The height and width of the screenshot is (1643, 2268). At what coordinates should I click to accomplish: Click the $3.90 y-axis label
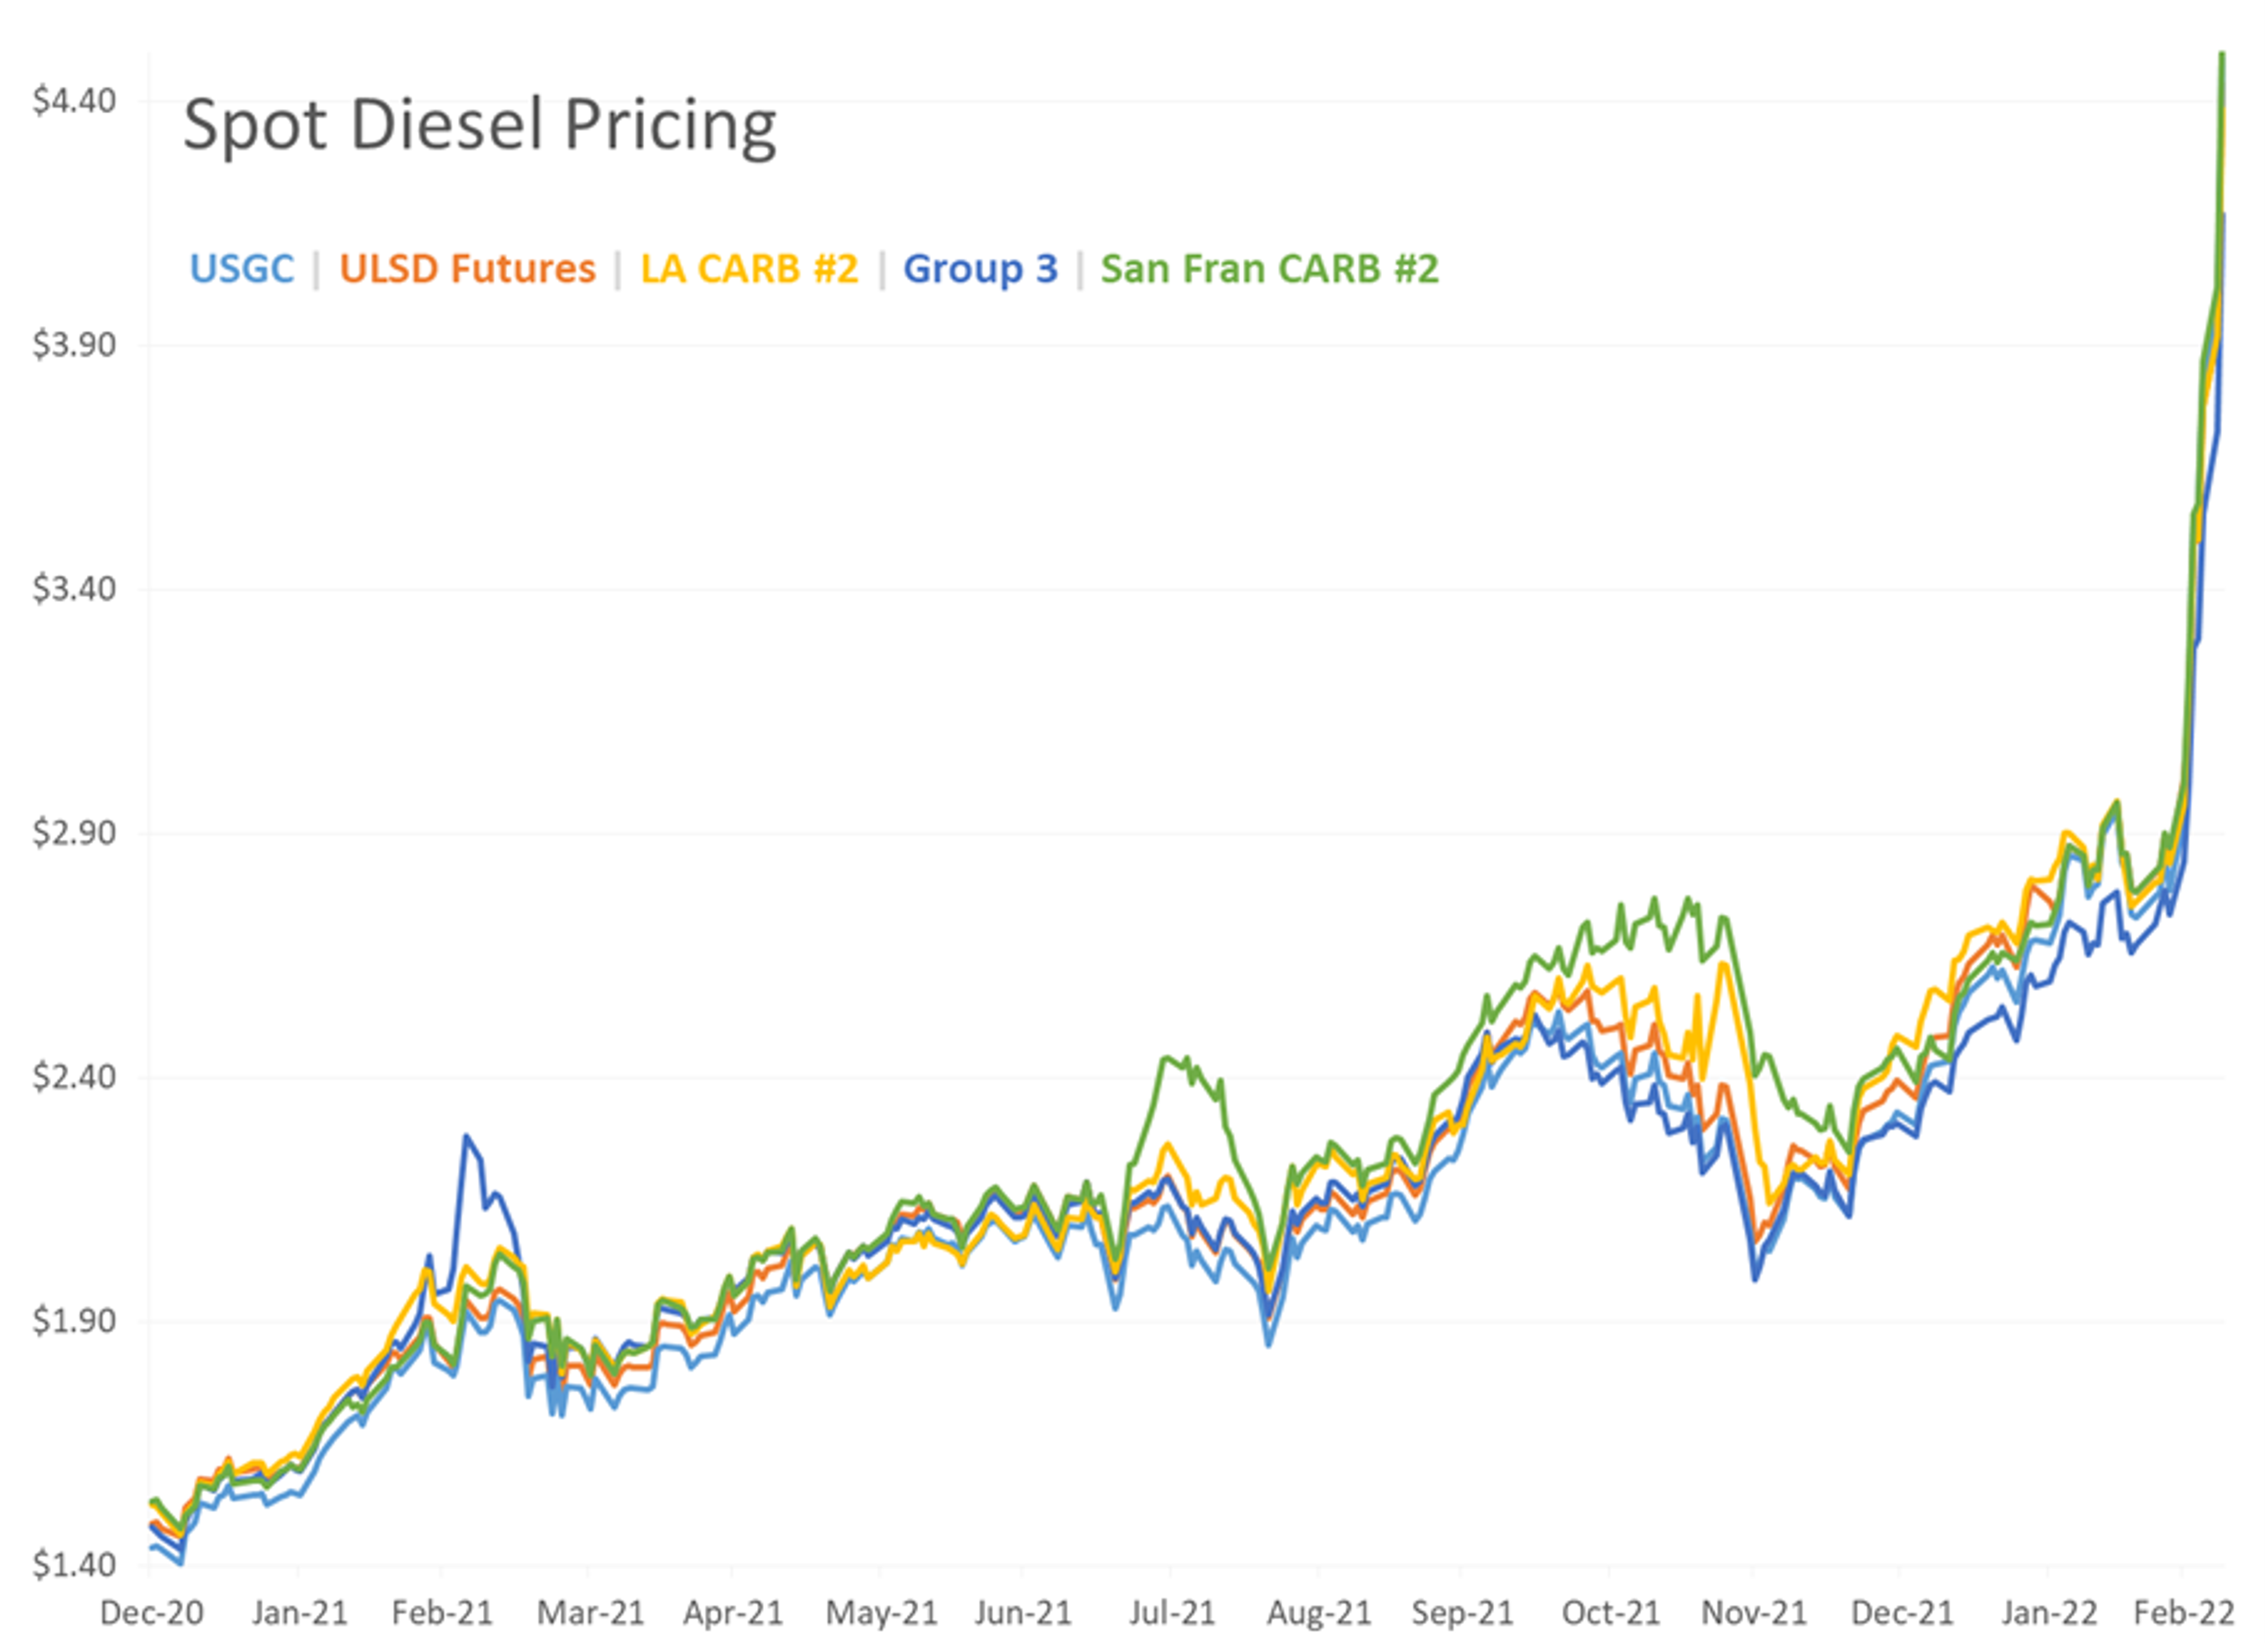(74, 345)
